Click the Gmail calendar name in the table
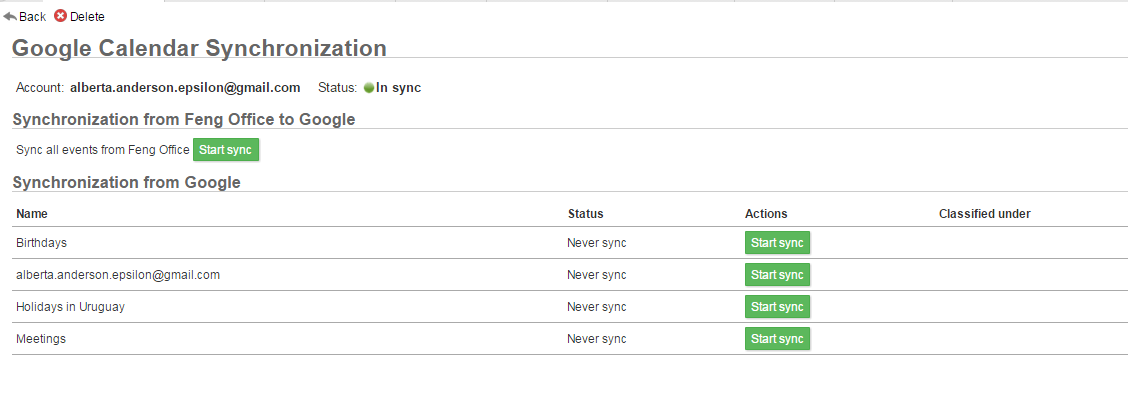Image resolution: width=1128 pixels, height=410 pixels. pos(118,275)
